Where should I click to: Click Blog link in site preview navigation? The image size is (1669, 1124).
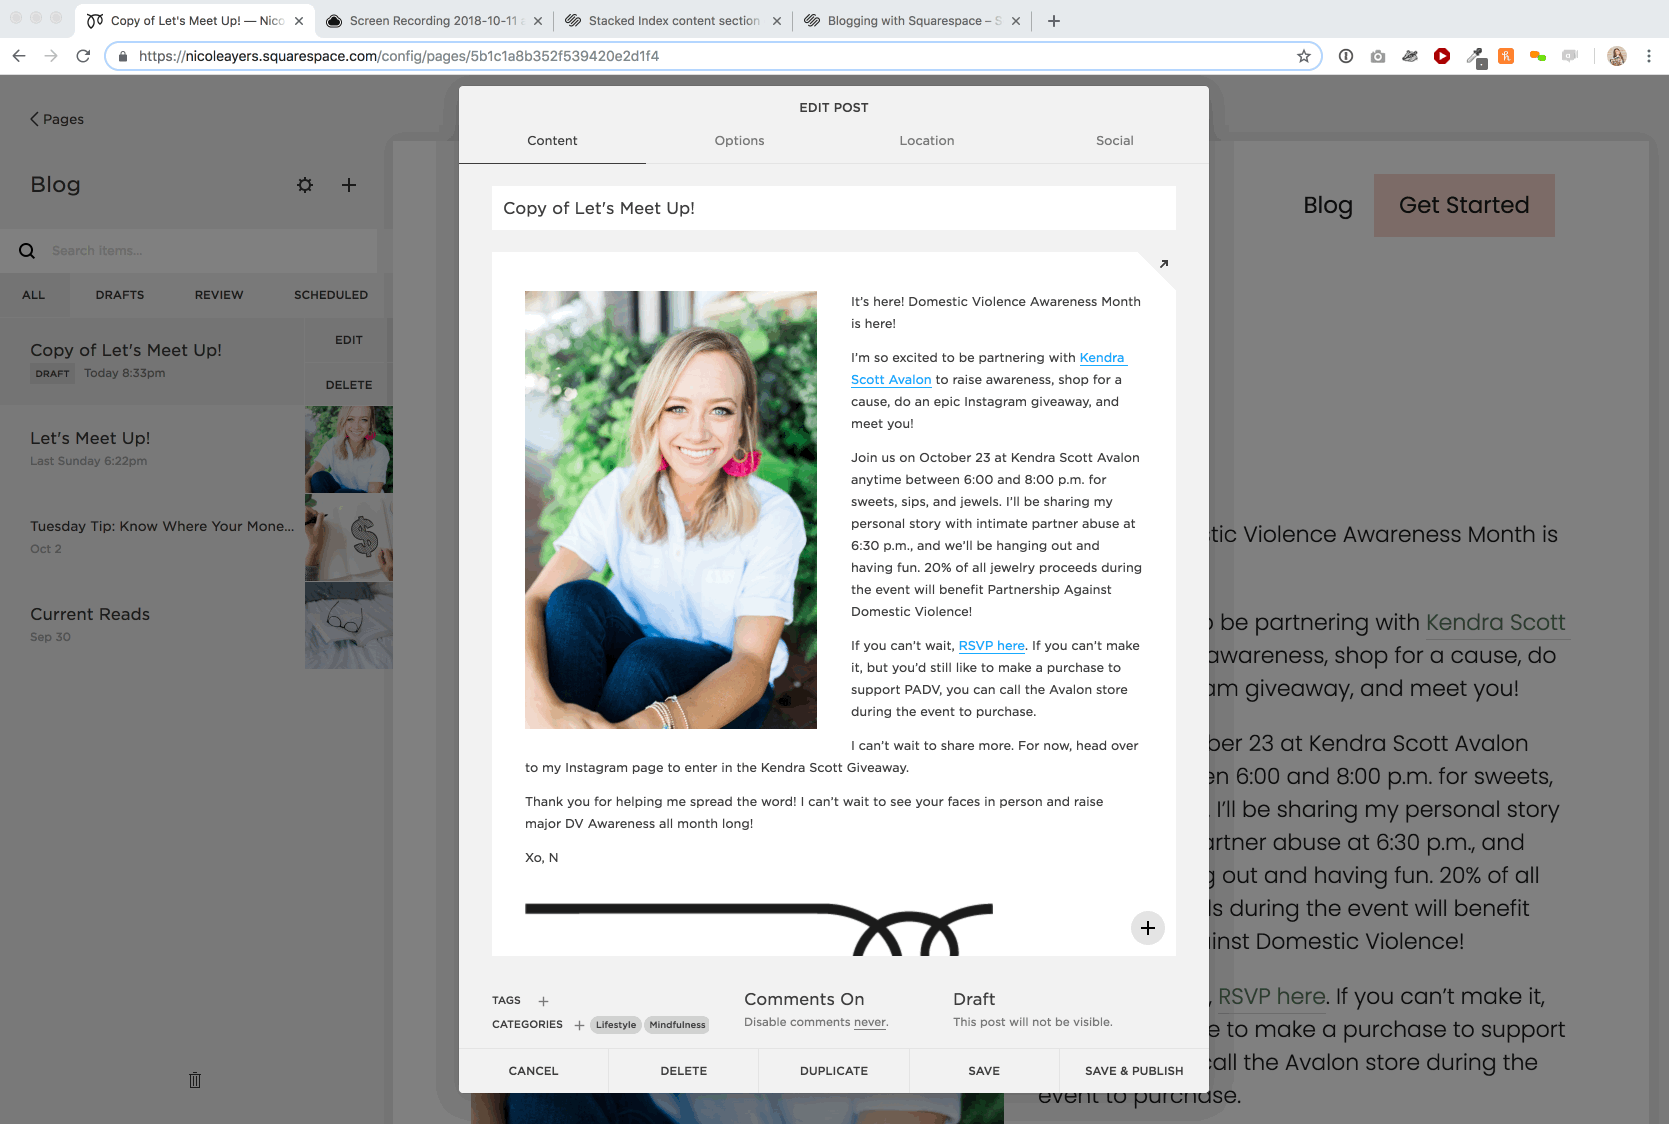tap(1328, 205)
